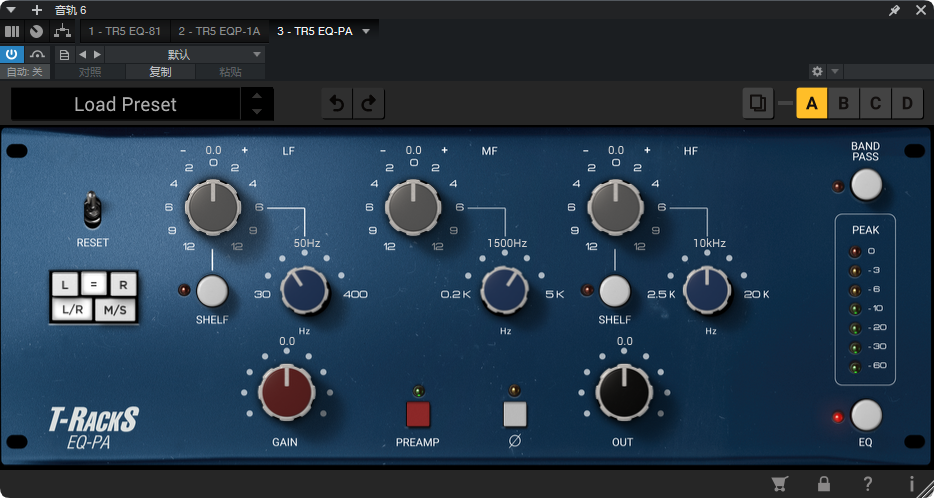Screen dimensions: 934x498
Task: Toggle the plugin power button
Action: pyautogui.click(x=12, y=54)
